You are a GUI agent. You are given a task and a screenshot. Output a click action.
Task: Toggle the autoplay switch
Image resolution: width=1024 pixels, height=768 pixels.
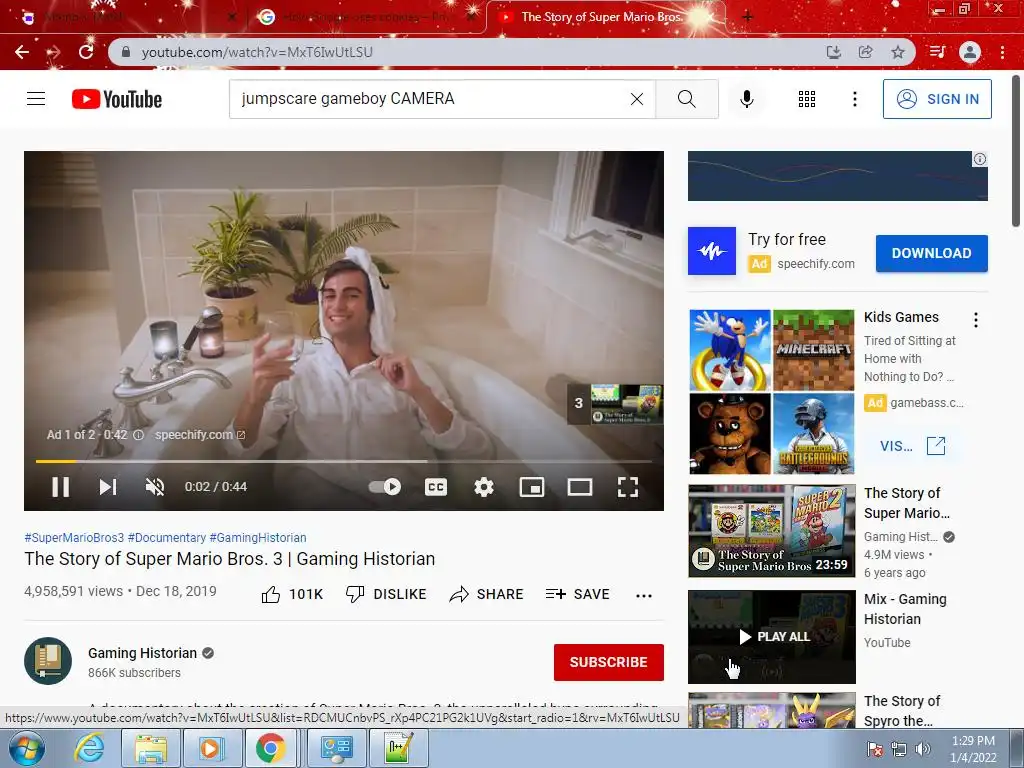click(385, 487)
